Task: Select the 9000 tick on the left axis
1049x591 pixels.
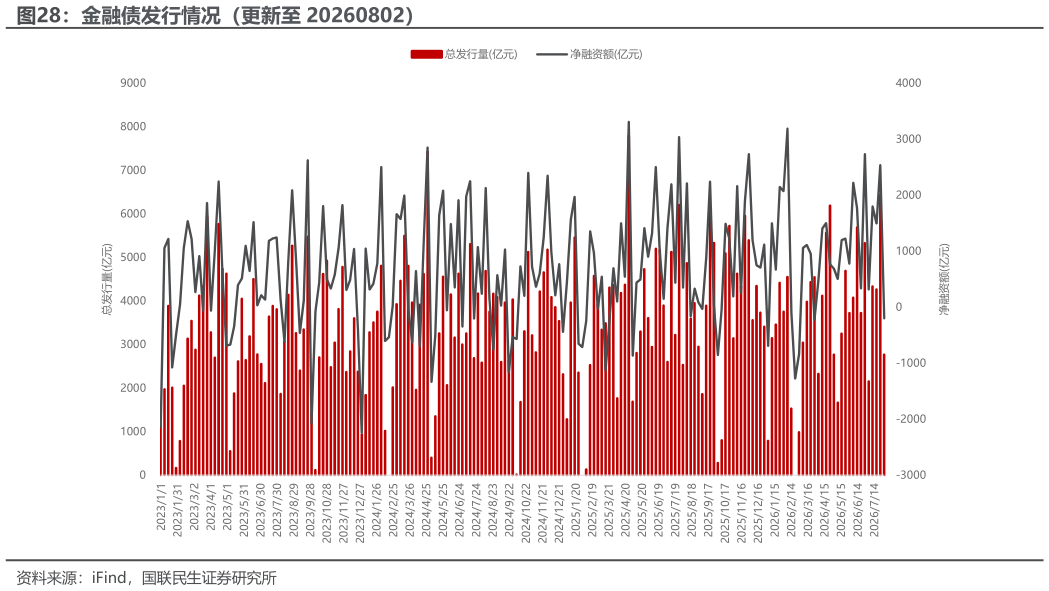Action: pos(133,83)
